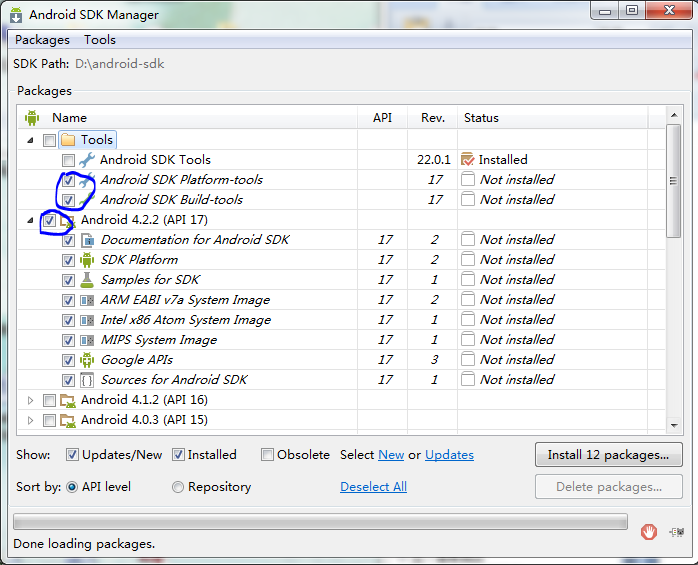The width and height of the screenshot is (698, 565).
Task: Uncheck the SDK Platform checkbox
Action: 68,260
